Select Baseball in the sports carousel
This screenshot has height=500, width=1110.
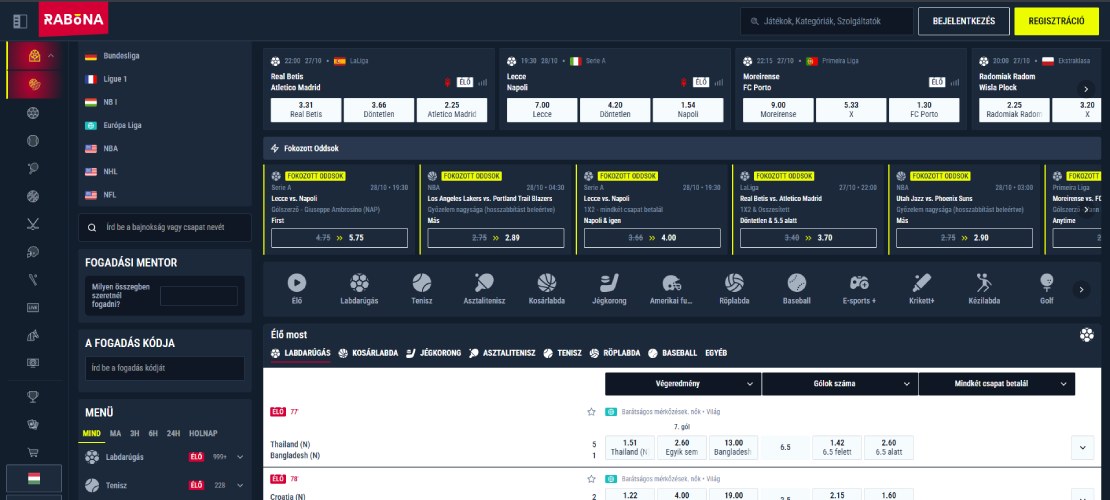[x=796, y=289]
